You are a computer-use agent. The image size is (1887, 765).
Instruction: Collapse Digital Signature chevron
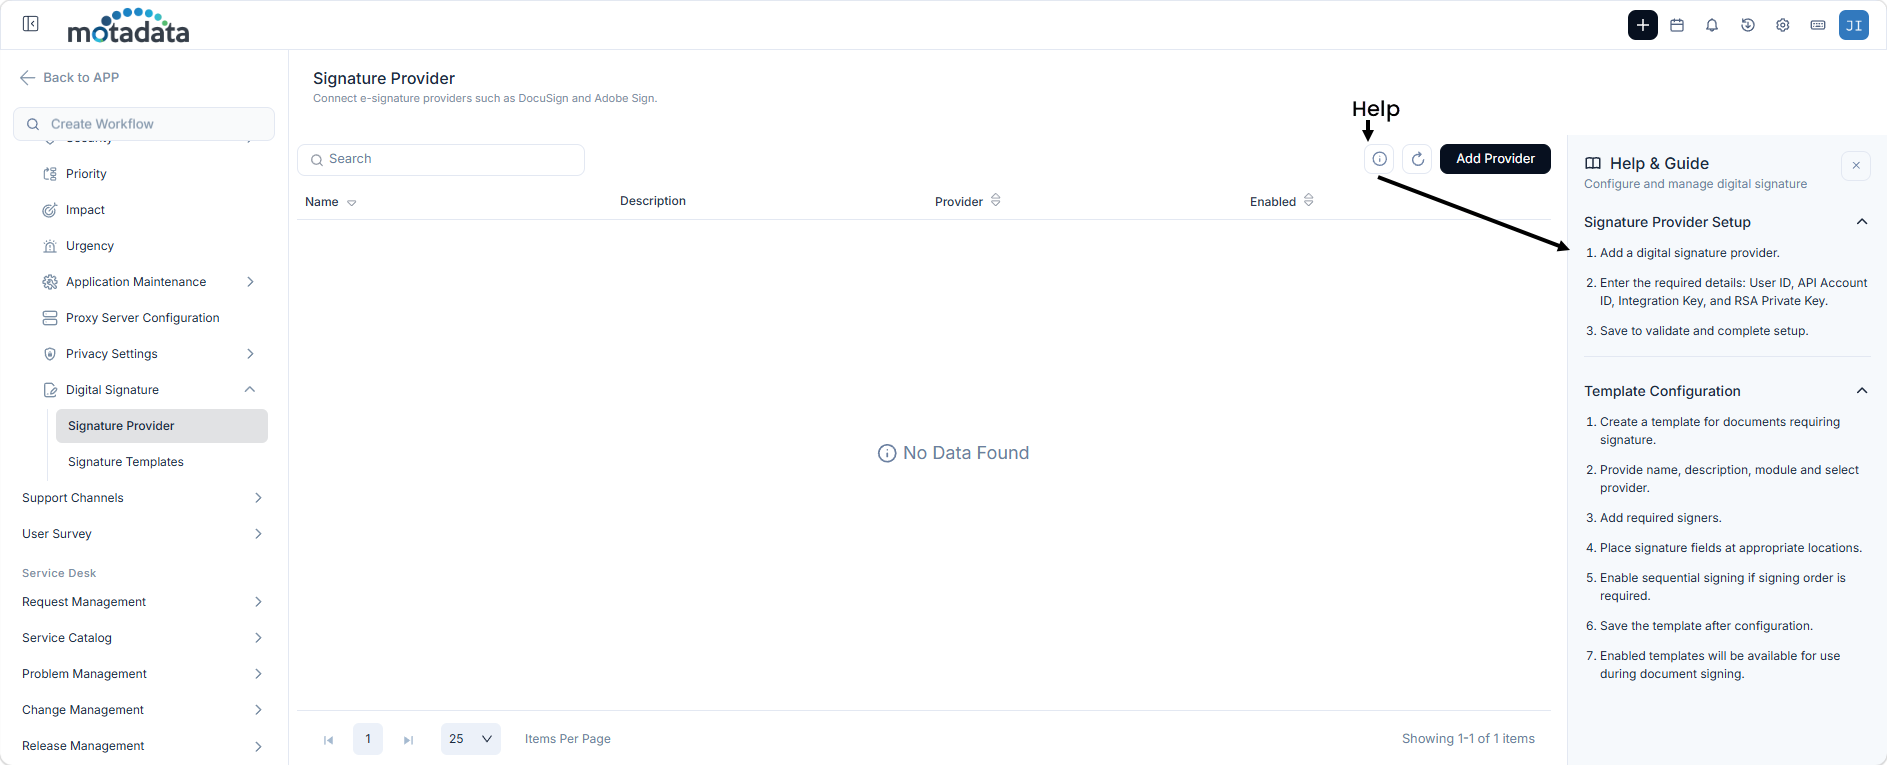tap(250, 390)
